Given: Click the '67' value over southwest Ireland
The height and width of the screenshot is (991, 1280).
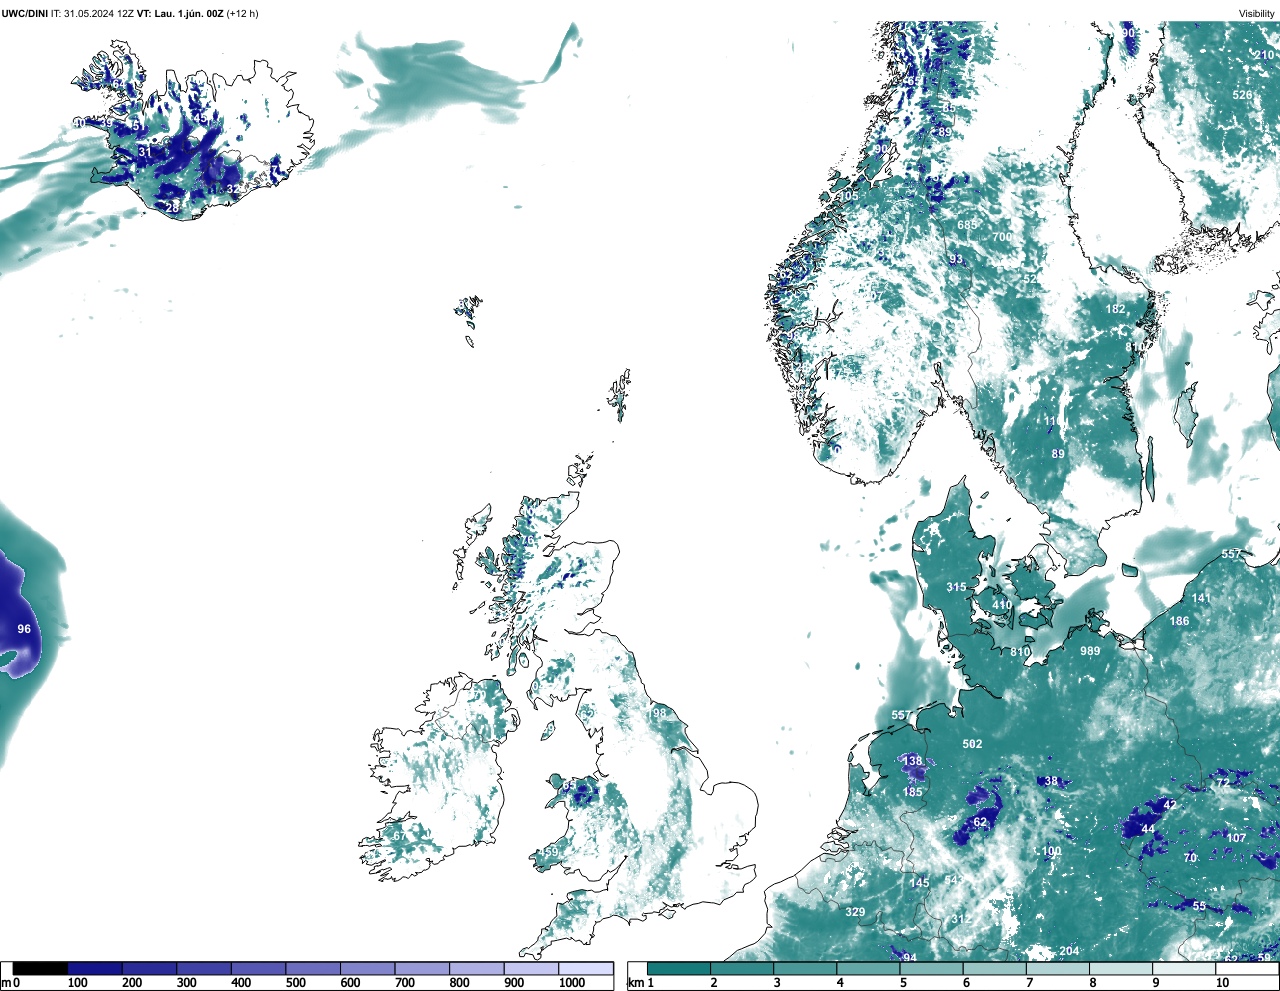Looking at the screenshot, I should click(399, 836).
